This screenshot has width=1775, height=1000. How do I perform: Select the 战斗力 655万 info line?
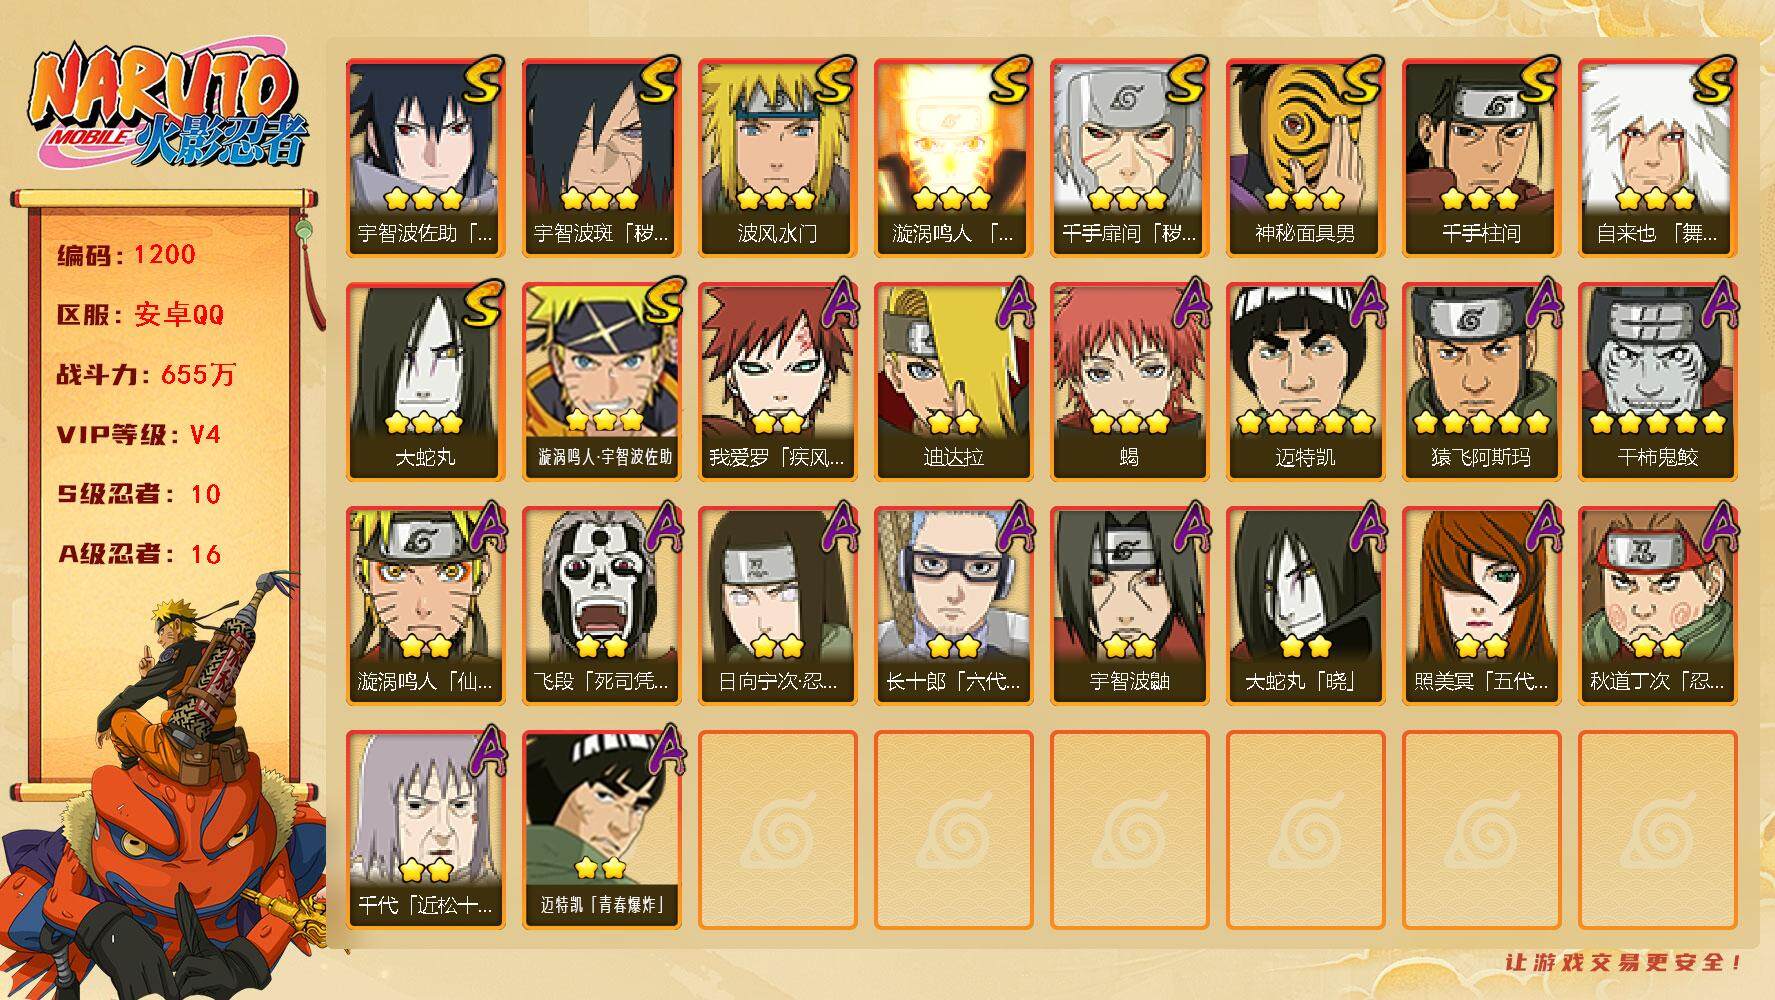click(x=146, y=374)
